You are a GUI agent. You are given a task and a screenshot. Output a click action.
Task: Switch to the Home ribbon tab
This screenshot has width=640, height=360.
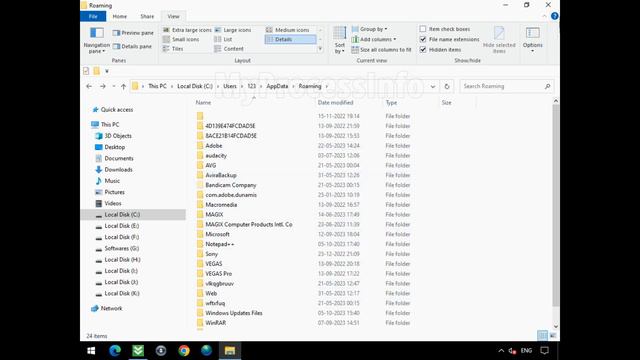point(120,16)
